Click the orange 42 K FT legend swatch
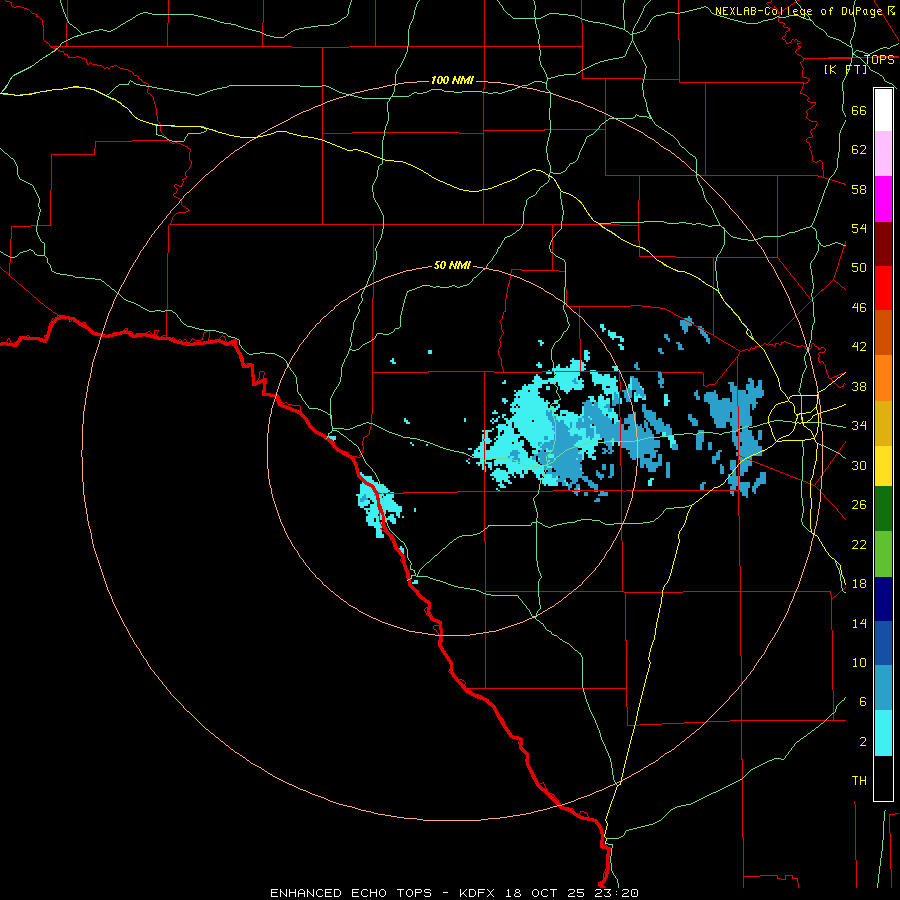900x900 pixels. point(883,378)
